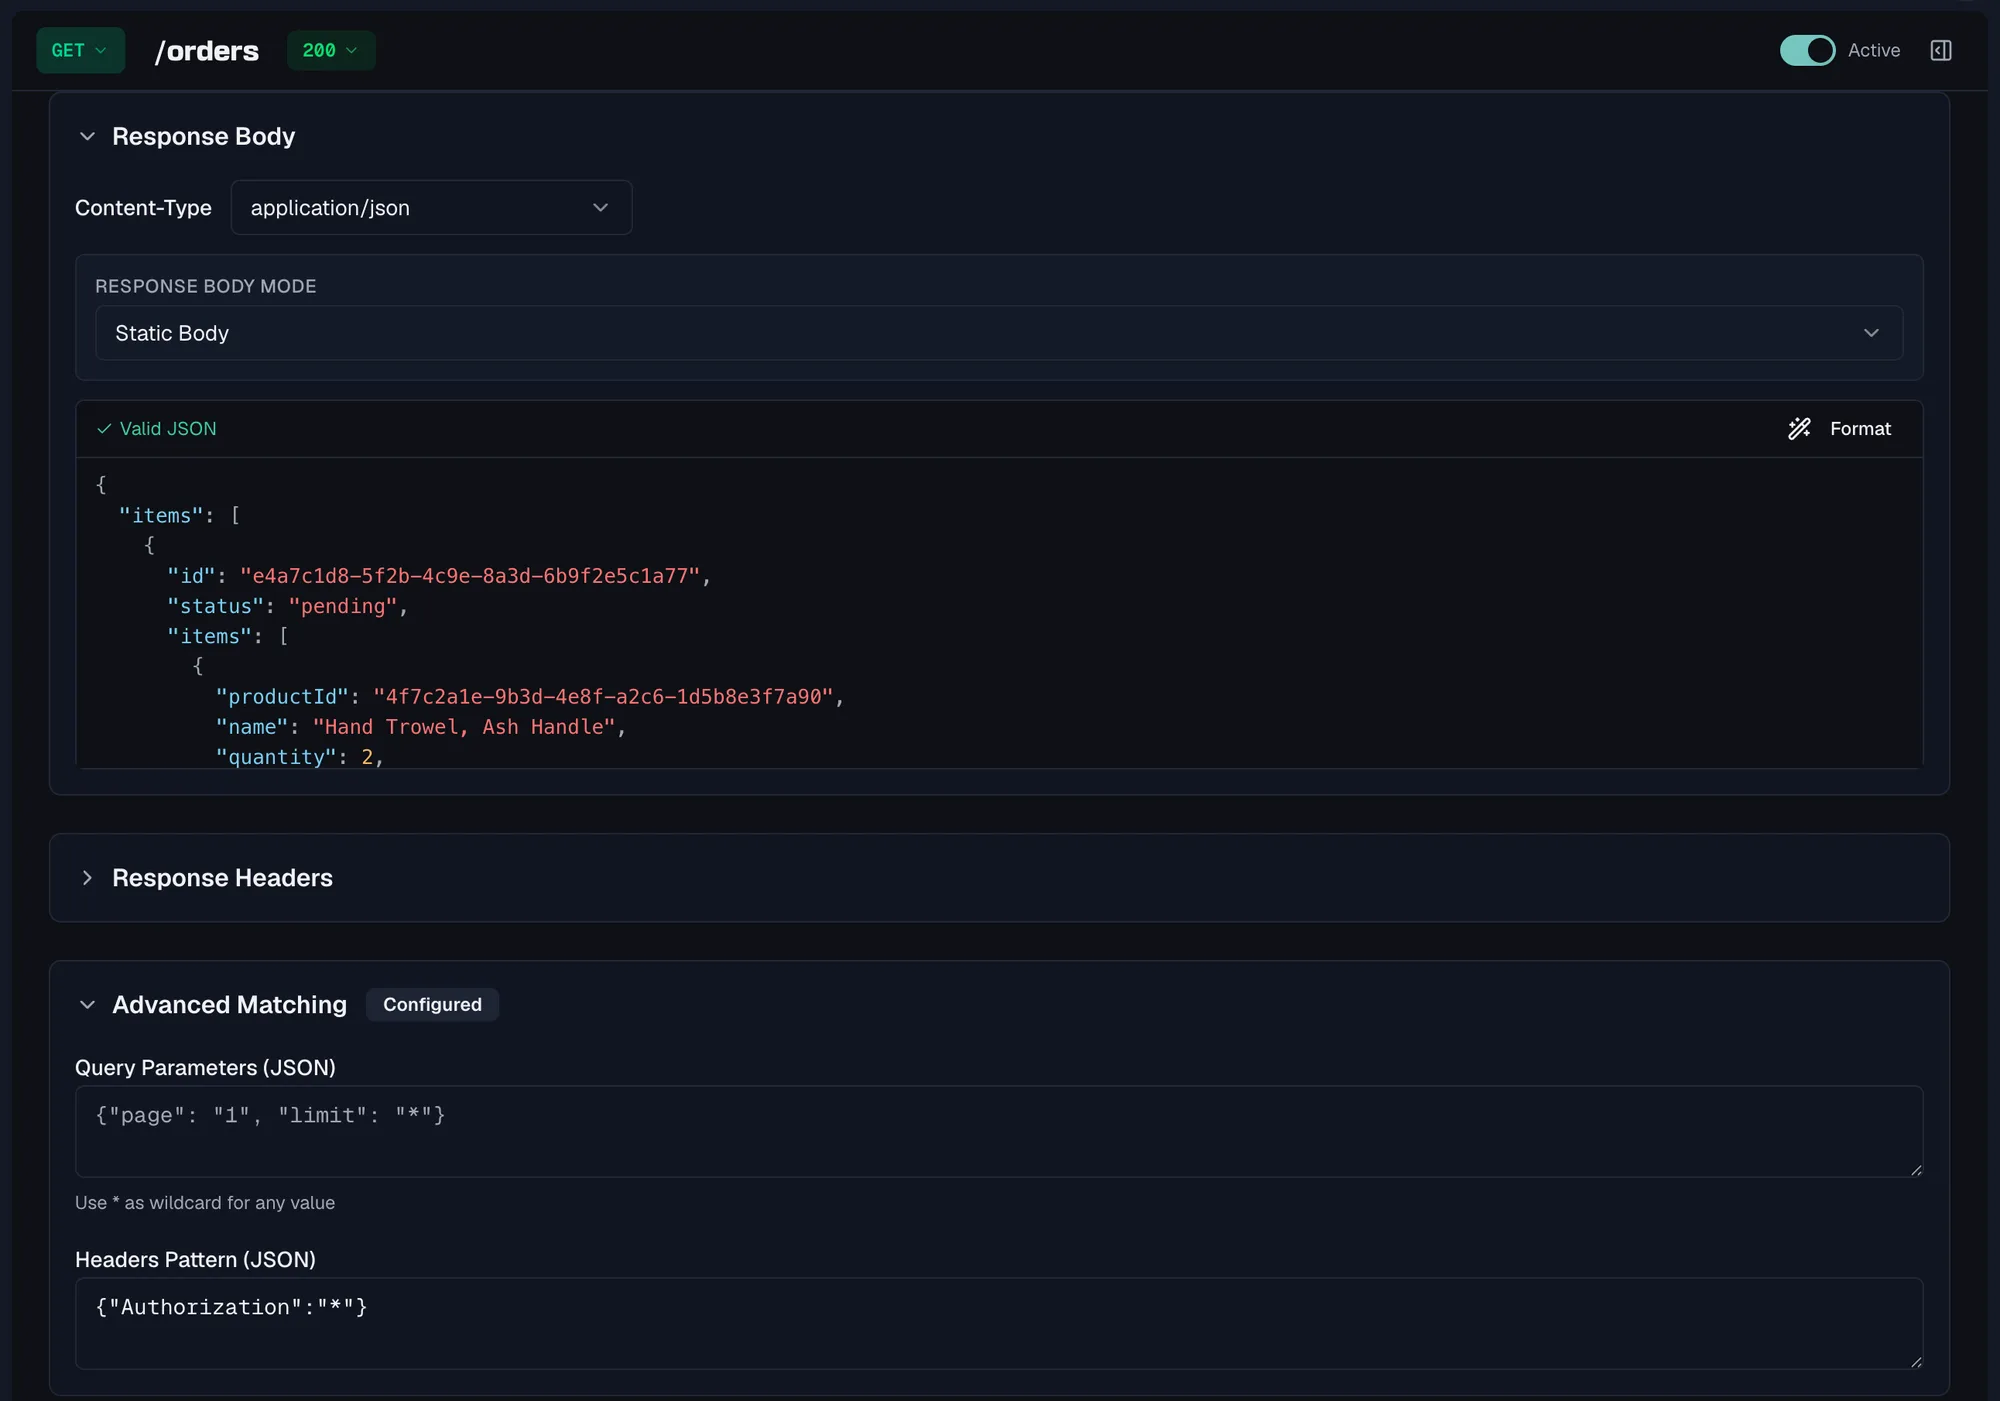2000x1401 pixels.
Task: Click the Headers Pattern JSON field
Action: click(998, 1323)
